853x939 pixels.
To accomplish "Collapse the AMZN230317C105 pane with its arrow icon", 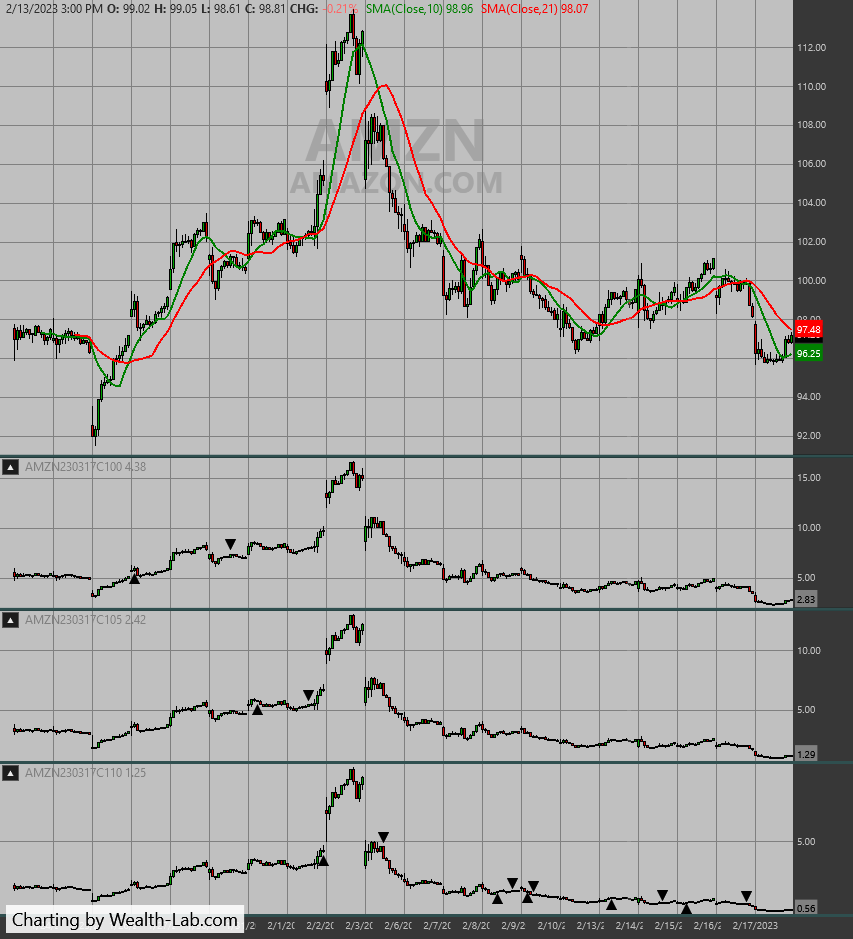I will [x=10, y=620].
